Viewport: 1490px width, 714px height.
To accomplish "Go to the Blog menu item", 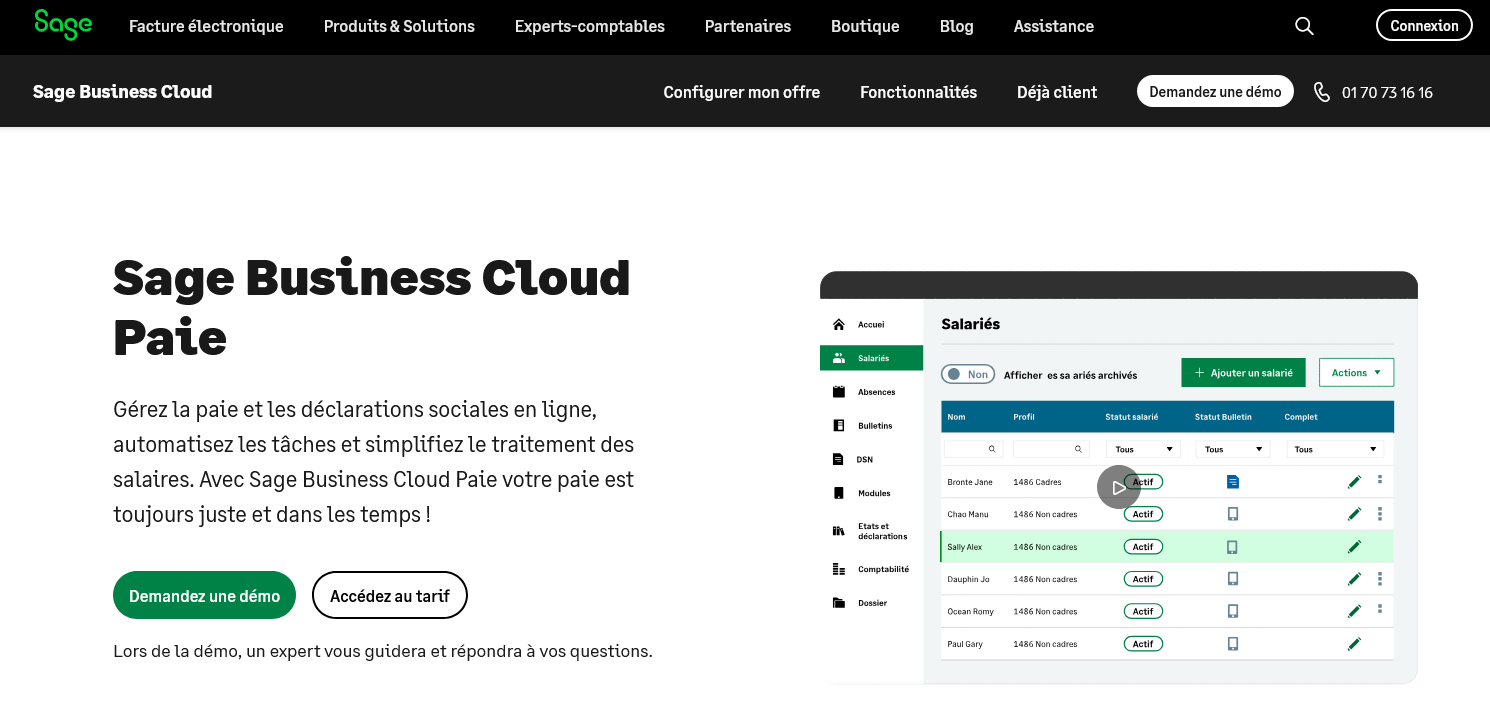I will click(957, 26).
